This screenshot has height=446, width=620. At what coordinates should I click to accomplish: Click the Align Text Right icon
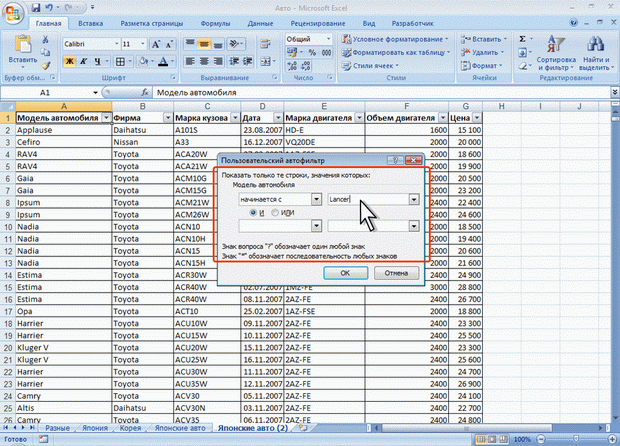(218, 61)
